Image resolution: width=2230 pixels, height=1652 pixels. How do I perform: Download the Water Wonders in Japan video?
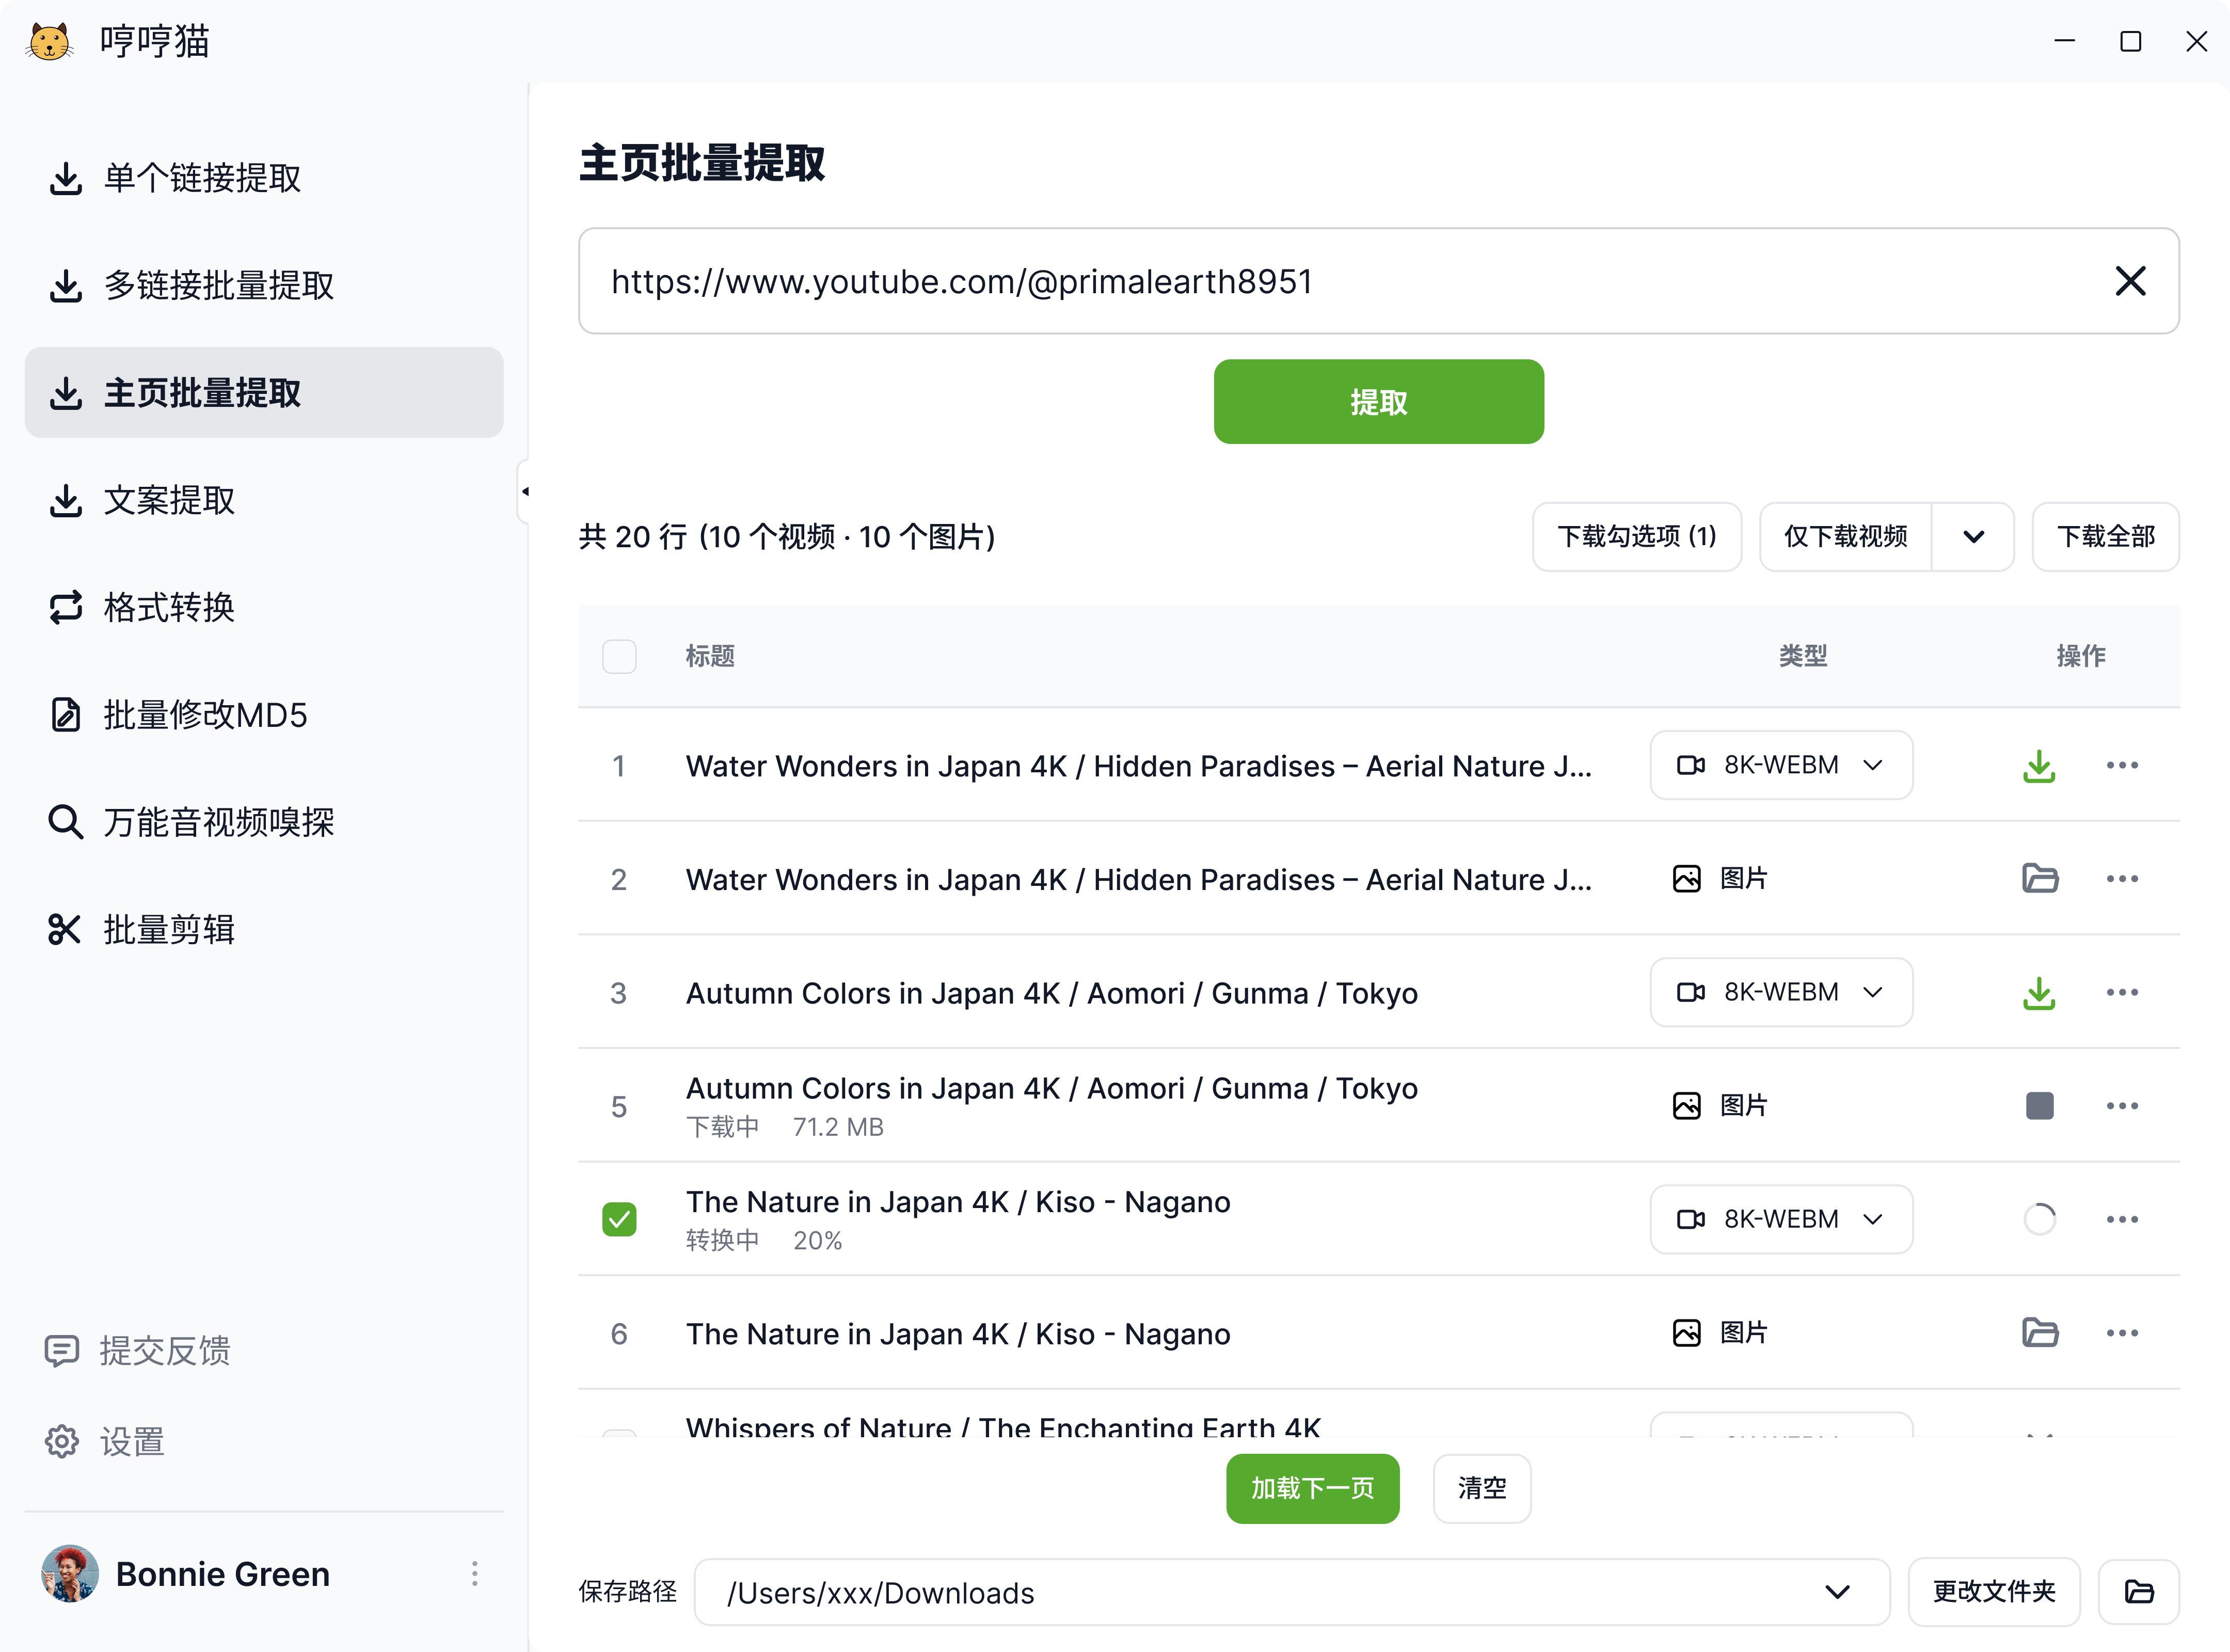click(2040, 765)
